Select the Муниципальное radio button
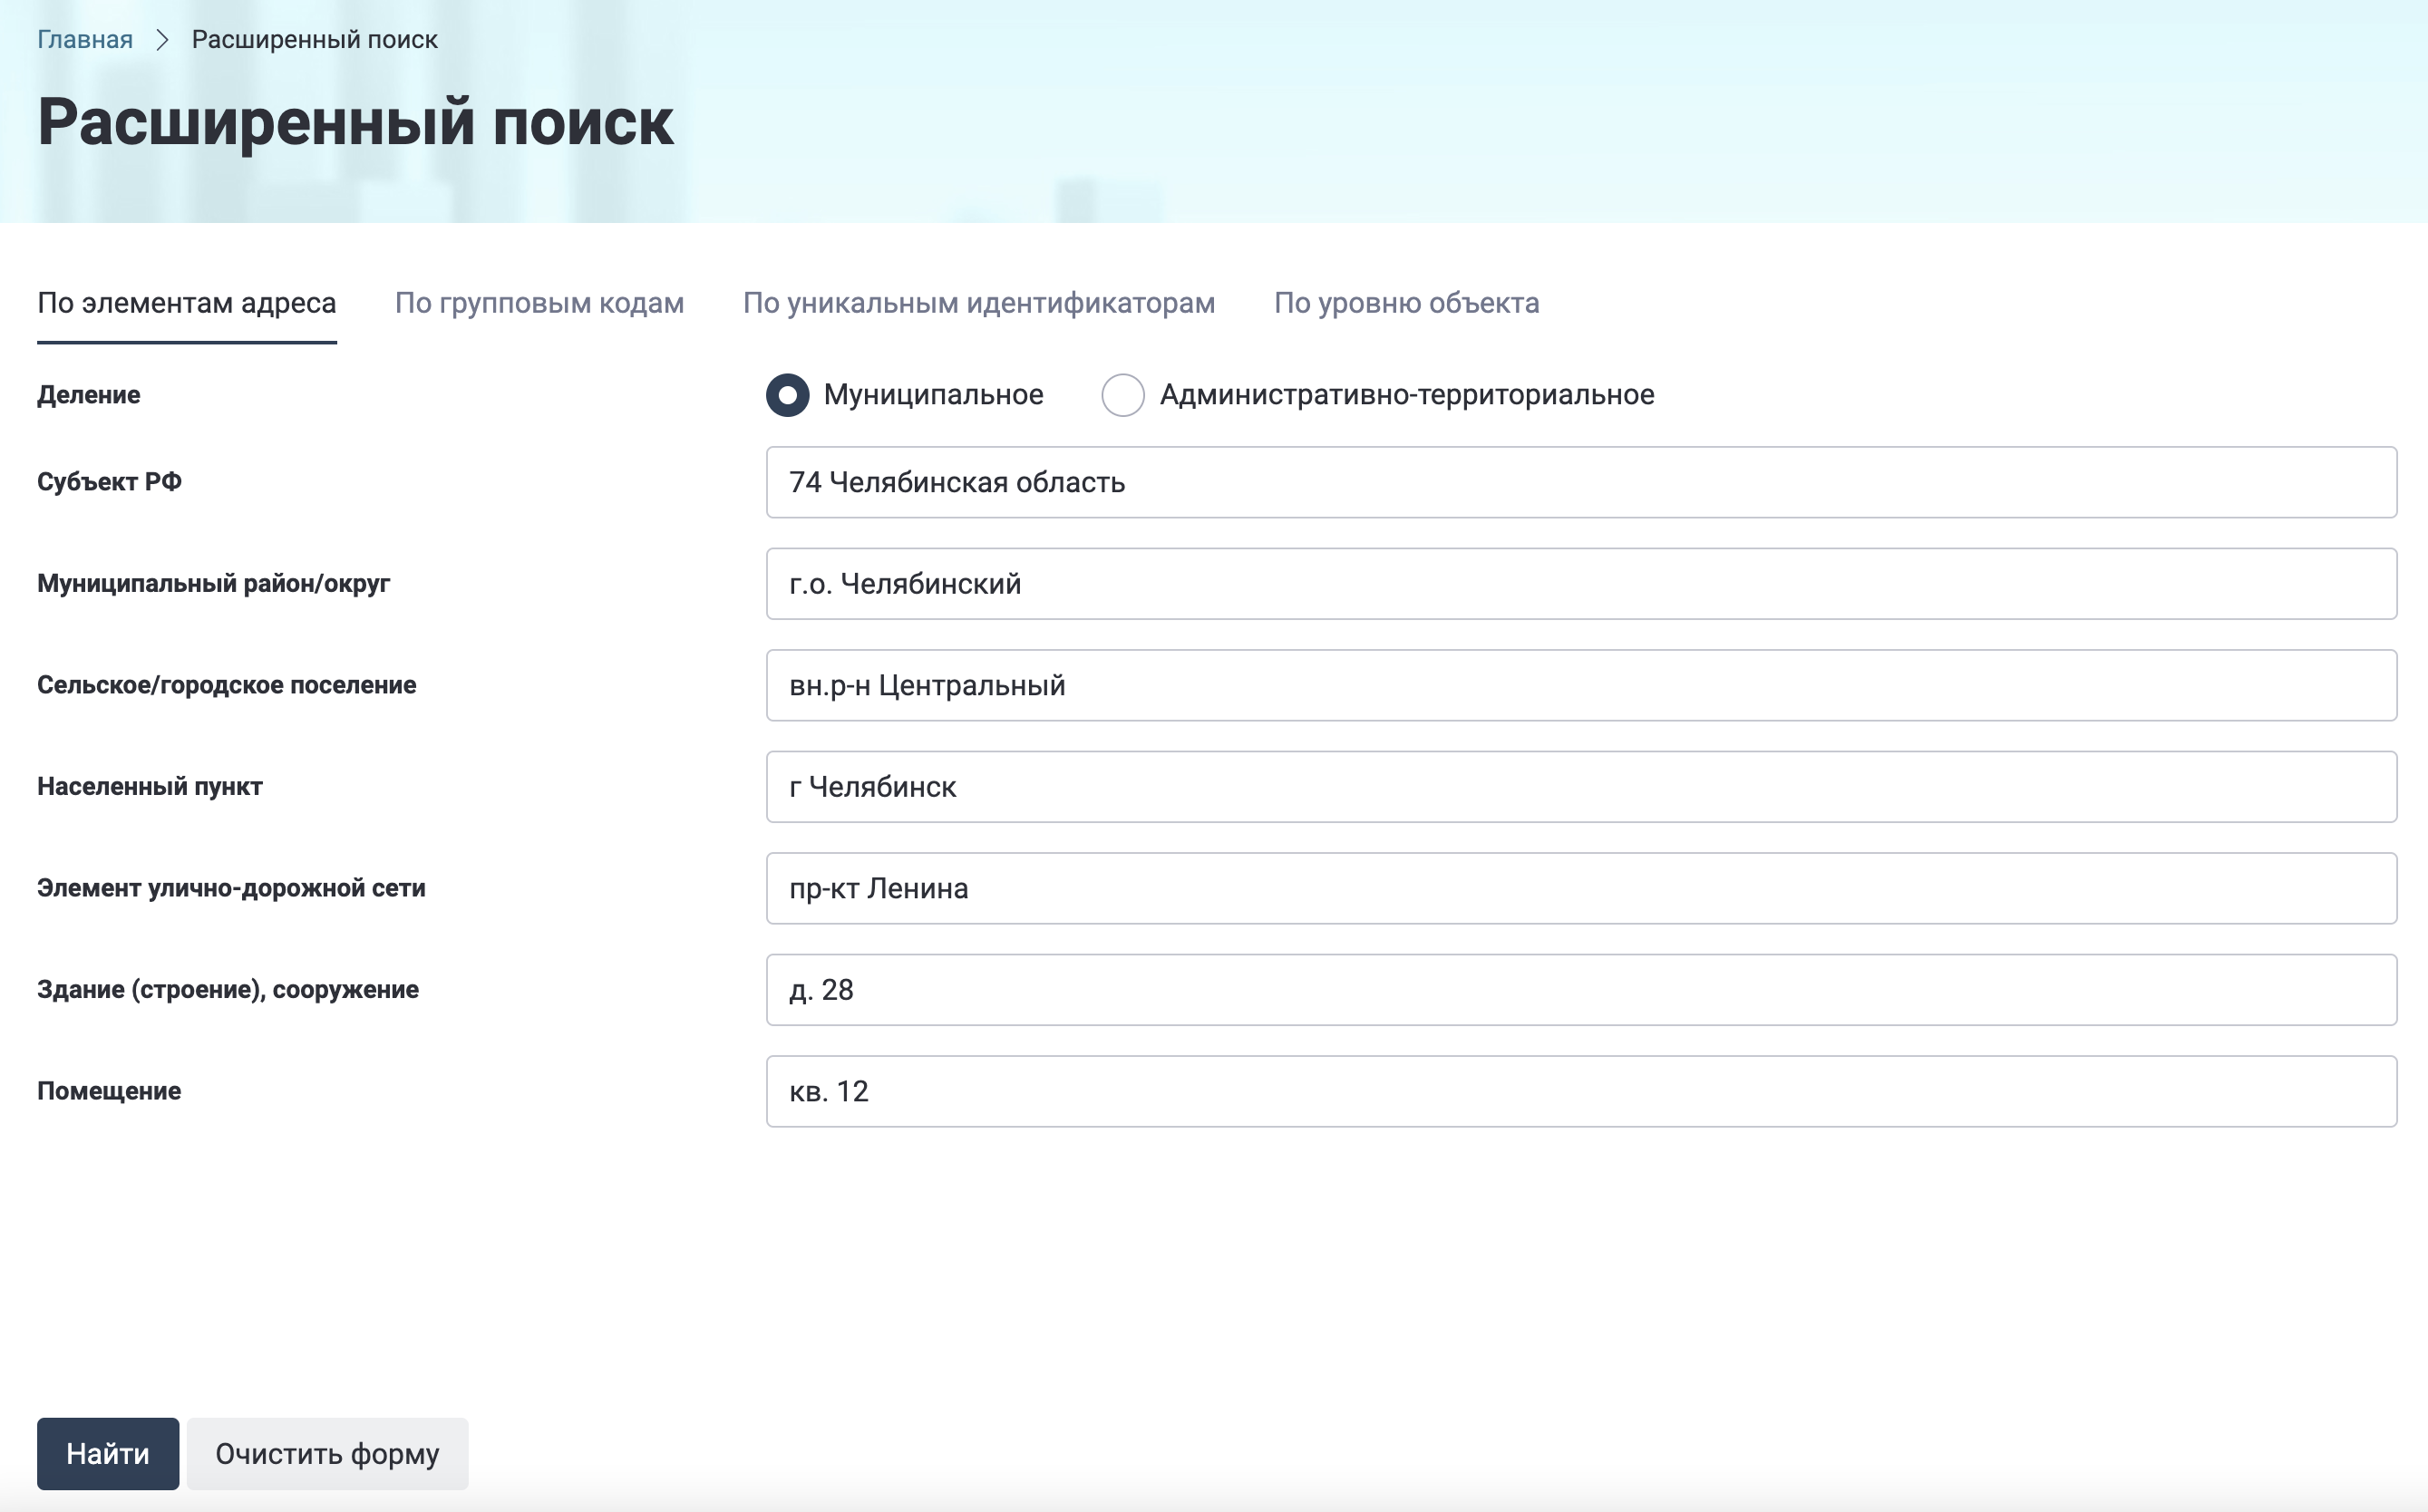 coord(787,395)
